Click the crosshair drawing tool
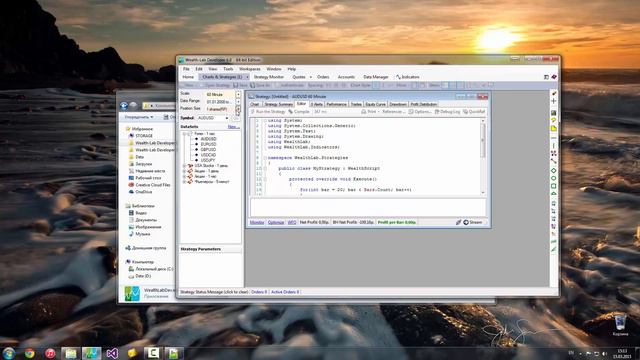 tap(553, 101)
